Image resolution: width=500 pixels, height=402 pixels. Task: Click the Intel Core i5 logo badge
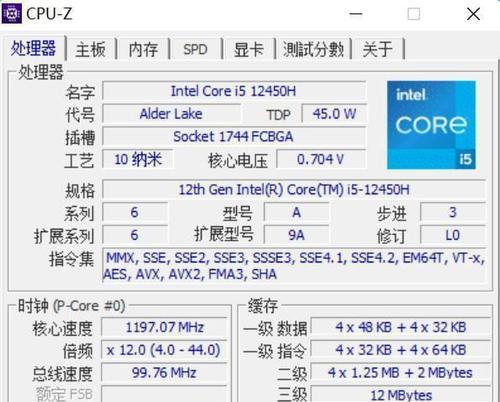pyautogui.click(x=431, y=125)
